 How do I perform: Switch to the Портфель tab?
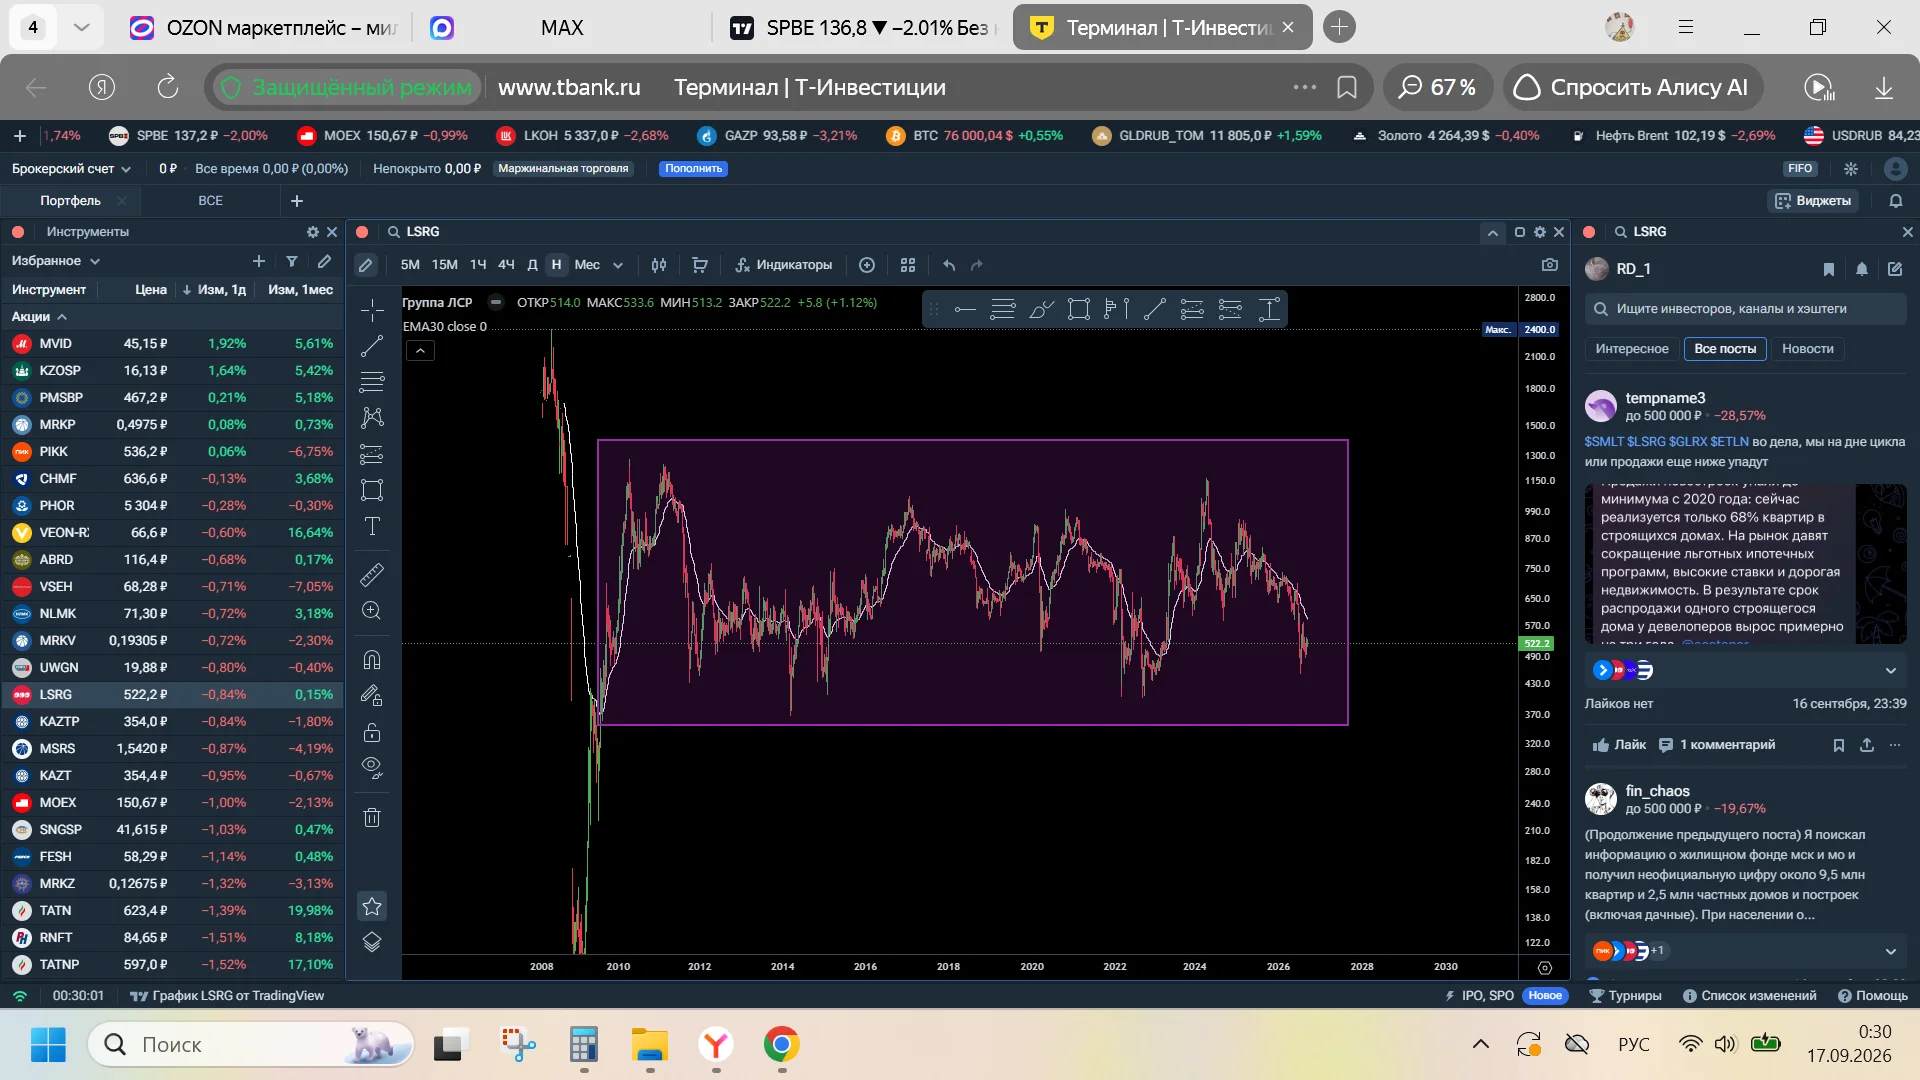70,201
